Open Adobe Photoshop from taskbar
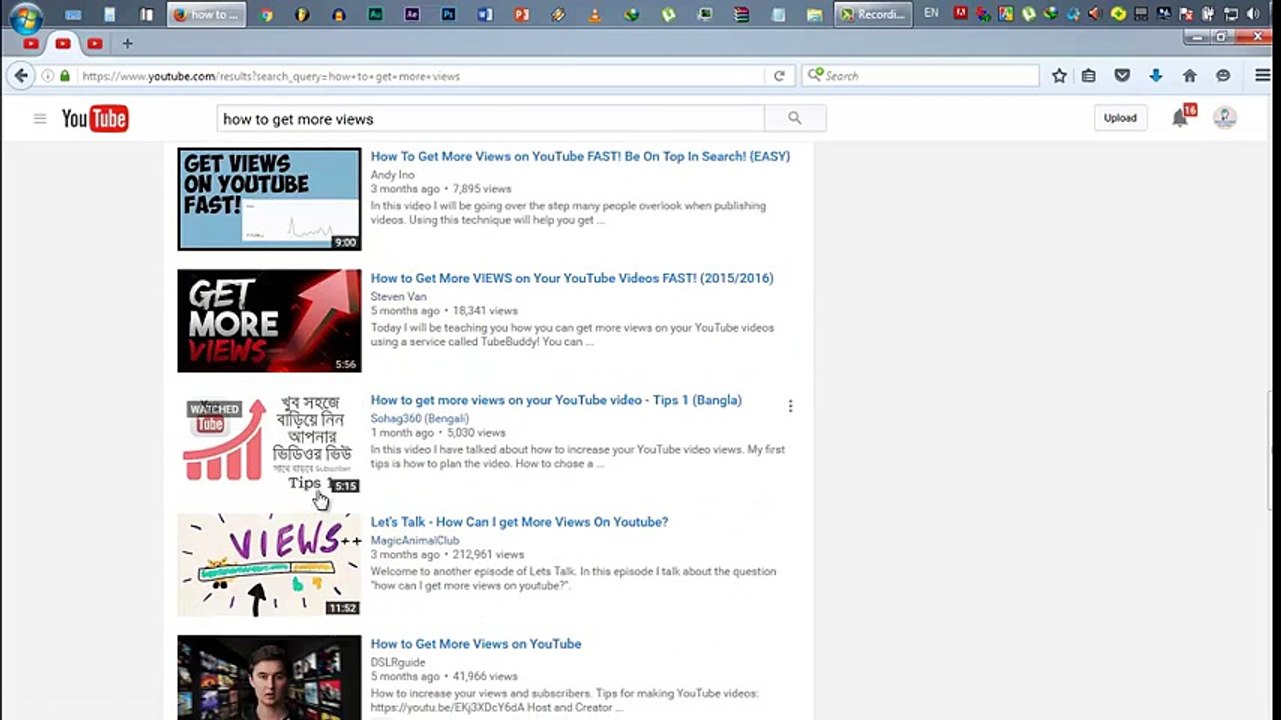1281x720 pixels. pos(448,15)
